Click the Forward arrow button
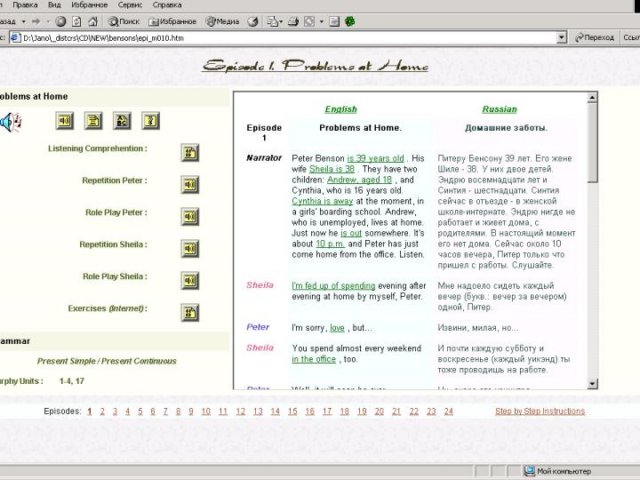 coord(36,21)
